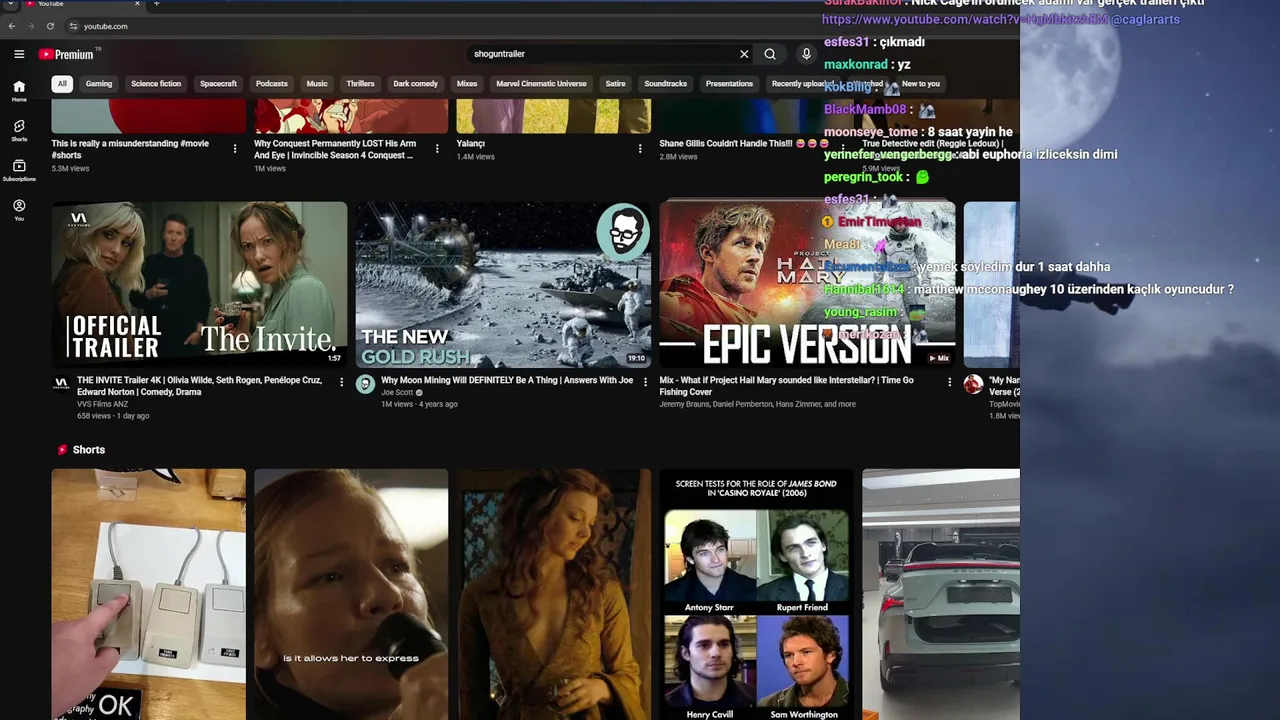The width and height of the screenshot is (1280, 720).
Task: Open Why Moon Mining Will DEFINITELY title
Action: pyautogui.click(x=507, y=380)
